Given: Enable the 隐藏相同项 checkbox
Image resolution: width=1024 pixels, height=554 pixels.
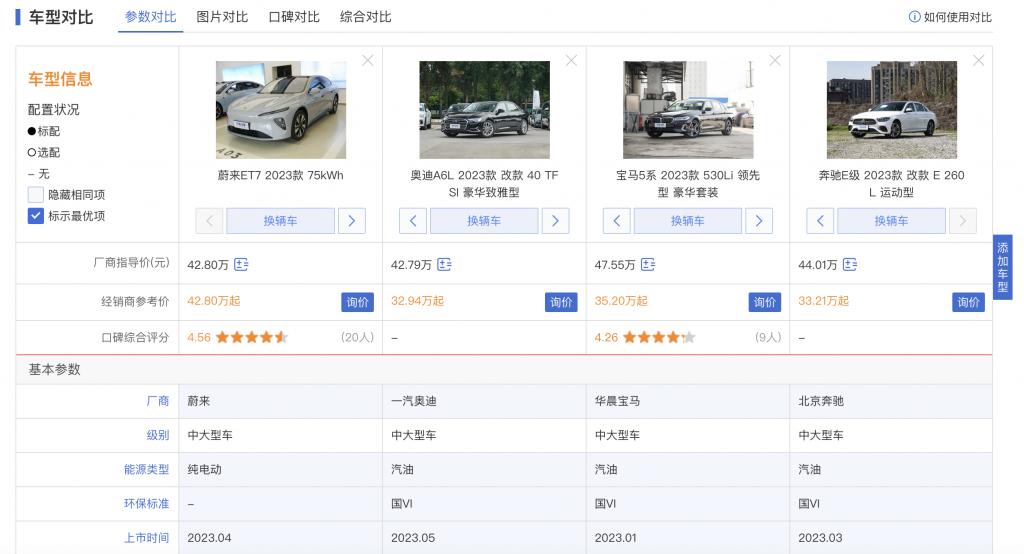Looking at the screenshot, I should [36, 195].
